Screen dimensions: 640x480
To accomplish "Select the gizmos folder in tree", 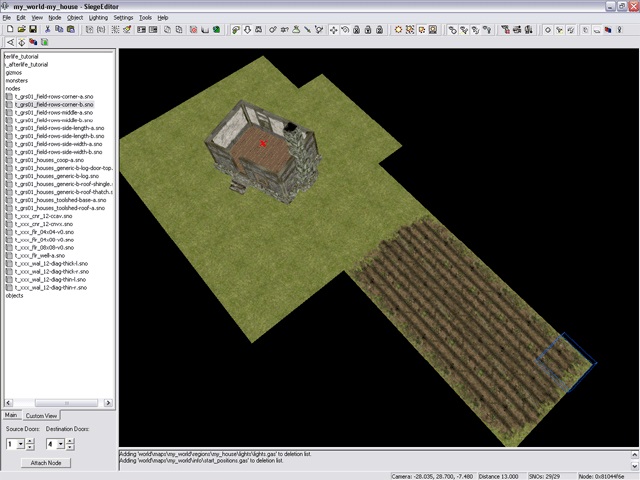I will [x=14, y=72].
